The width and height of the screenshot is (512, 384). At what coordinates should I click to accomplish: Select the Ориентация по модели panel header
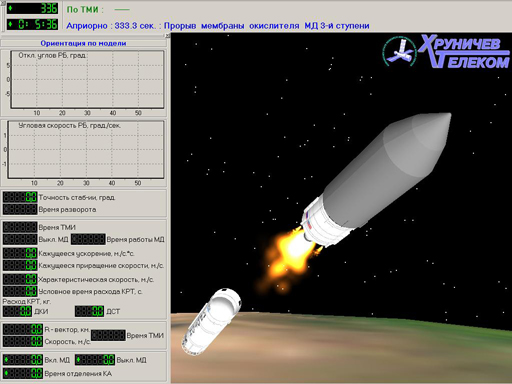click(83, 43)
